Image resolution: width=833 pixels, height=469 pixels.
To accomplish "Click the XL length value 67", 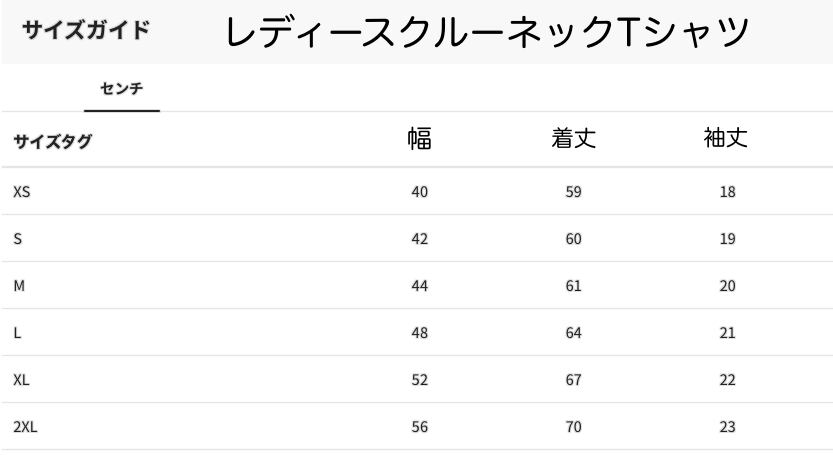I will [x=573, y=380].
